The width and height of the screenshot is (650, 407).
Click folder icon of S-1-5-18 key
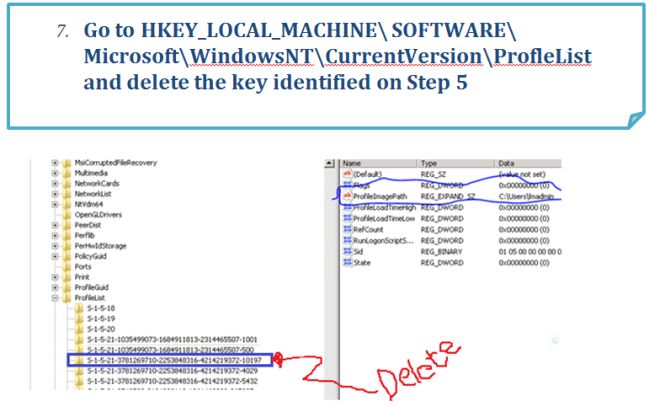pyautogui.click(x=79, y=308)
